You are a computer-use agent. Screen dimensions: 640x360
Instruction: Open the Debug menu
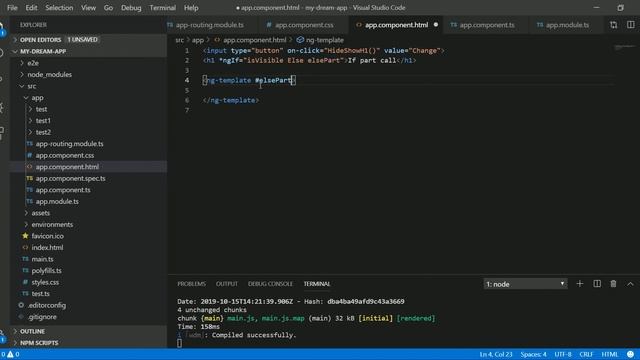pyautogui.click(x=131, y=8)
